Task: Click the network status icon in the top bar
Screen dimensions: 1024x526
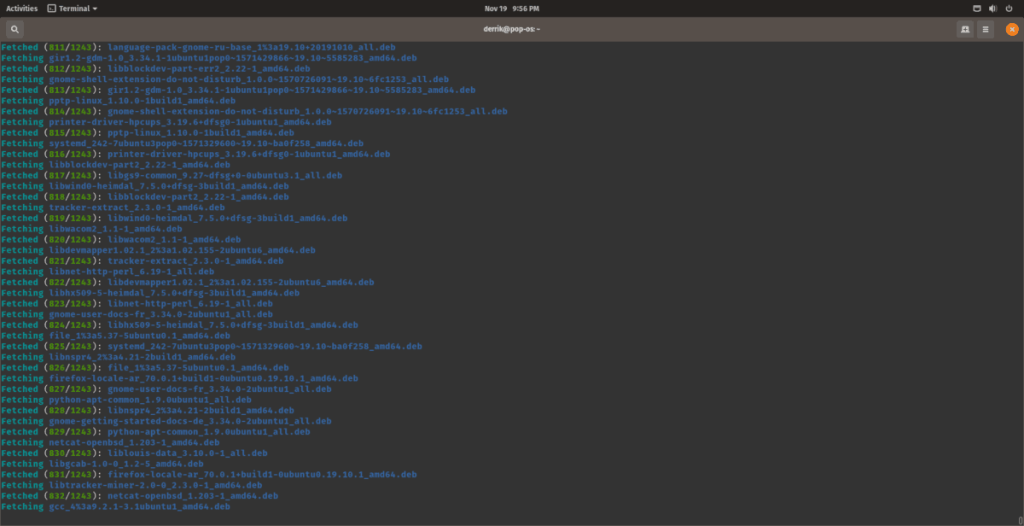Action: coord(977,7)
